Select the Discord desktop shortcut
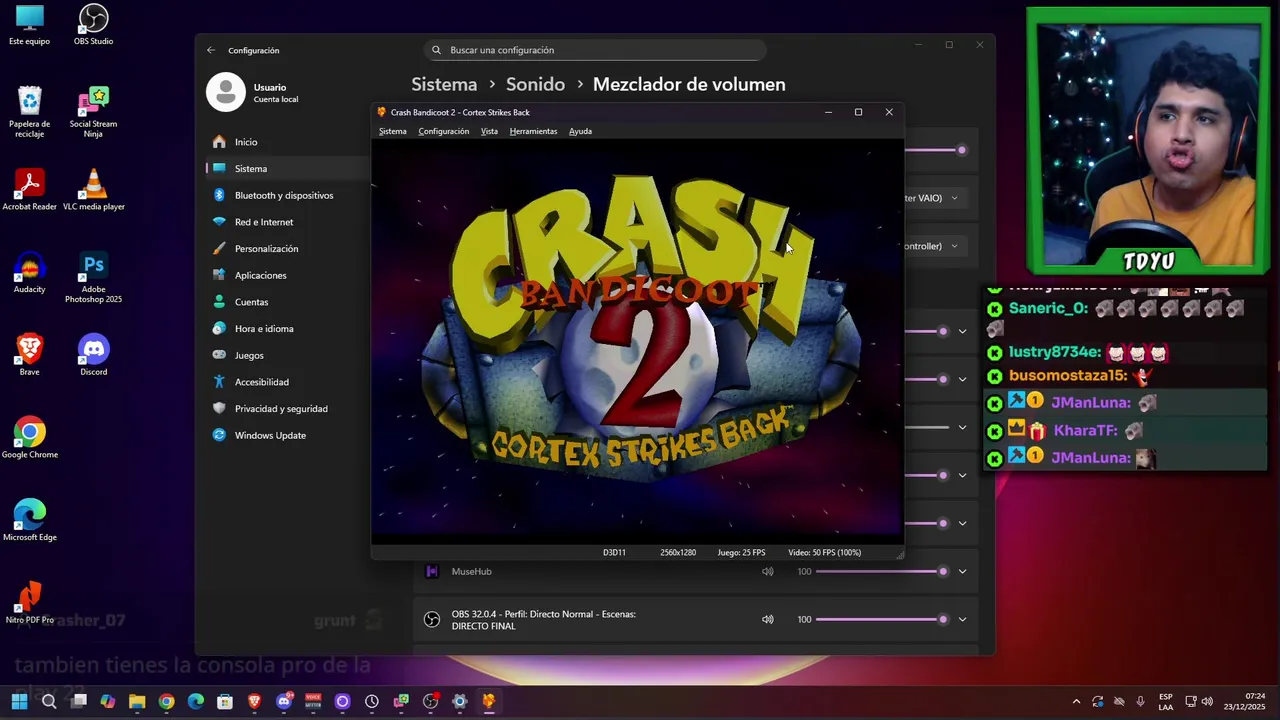The height and width of the screenshot is (720, 1280). (x=93, y=355)
